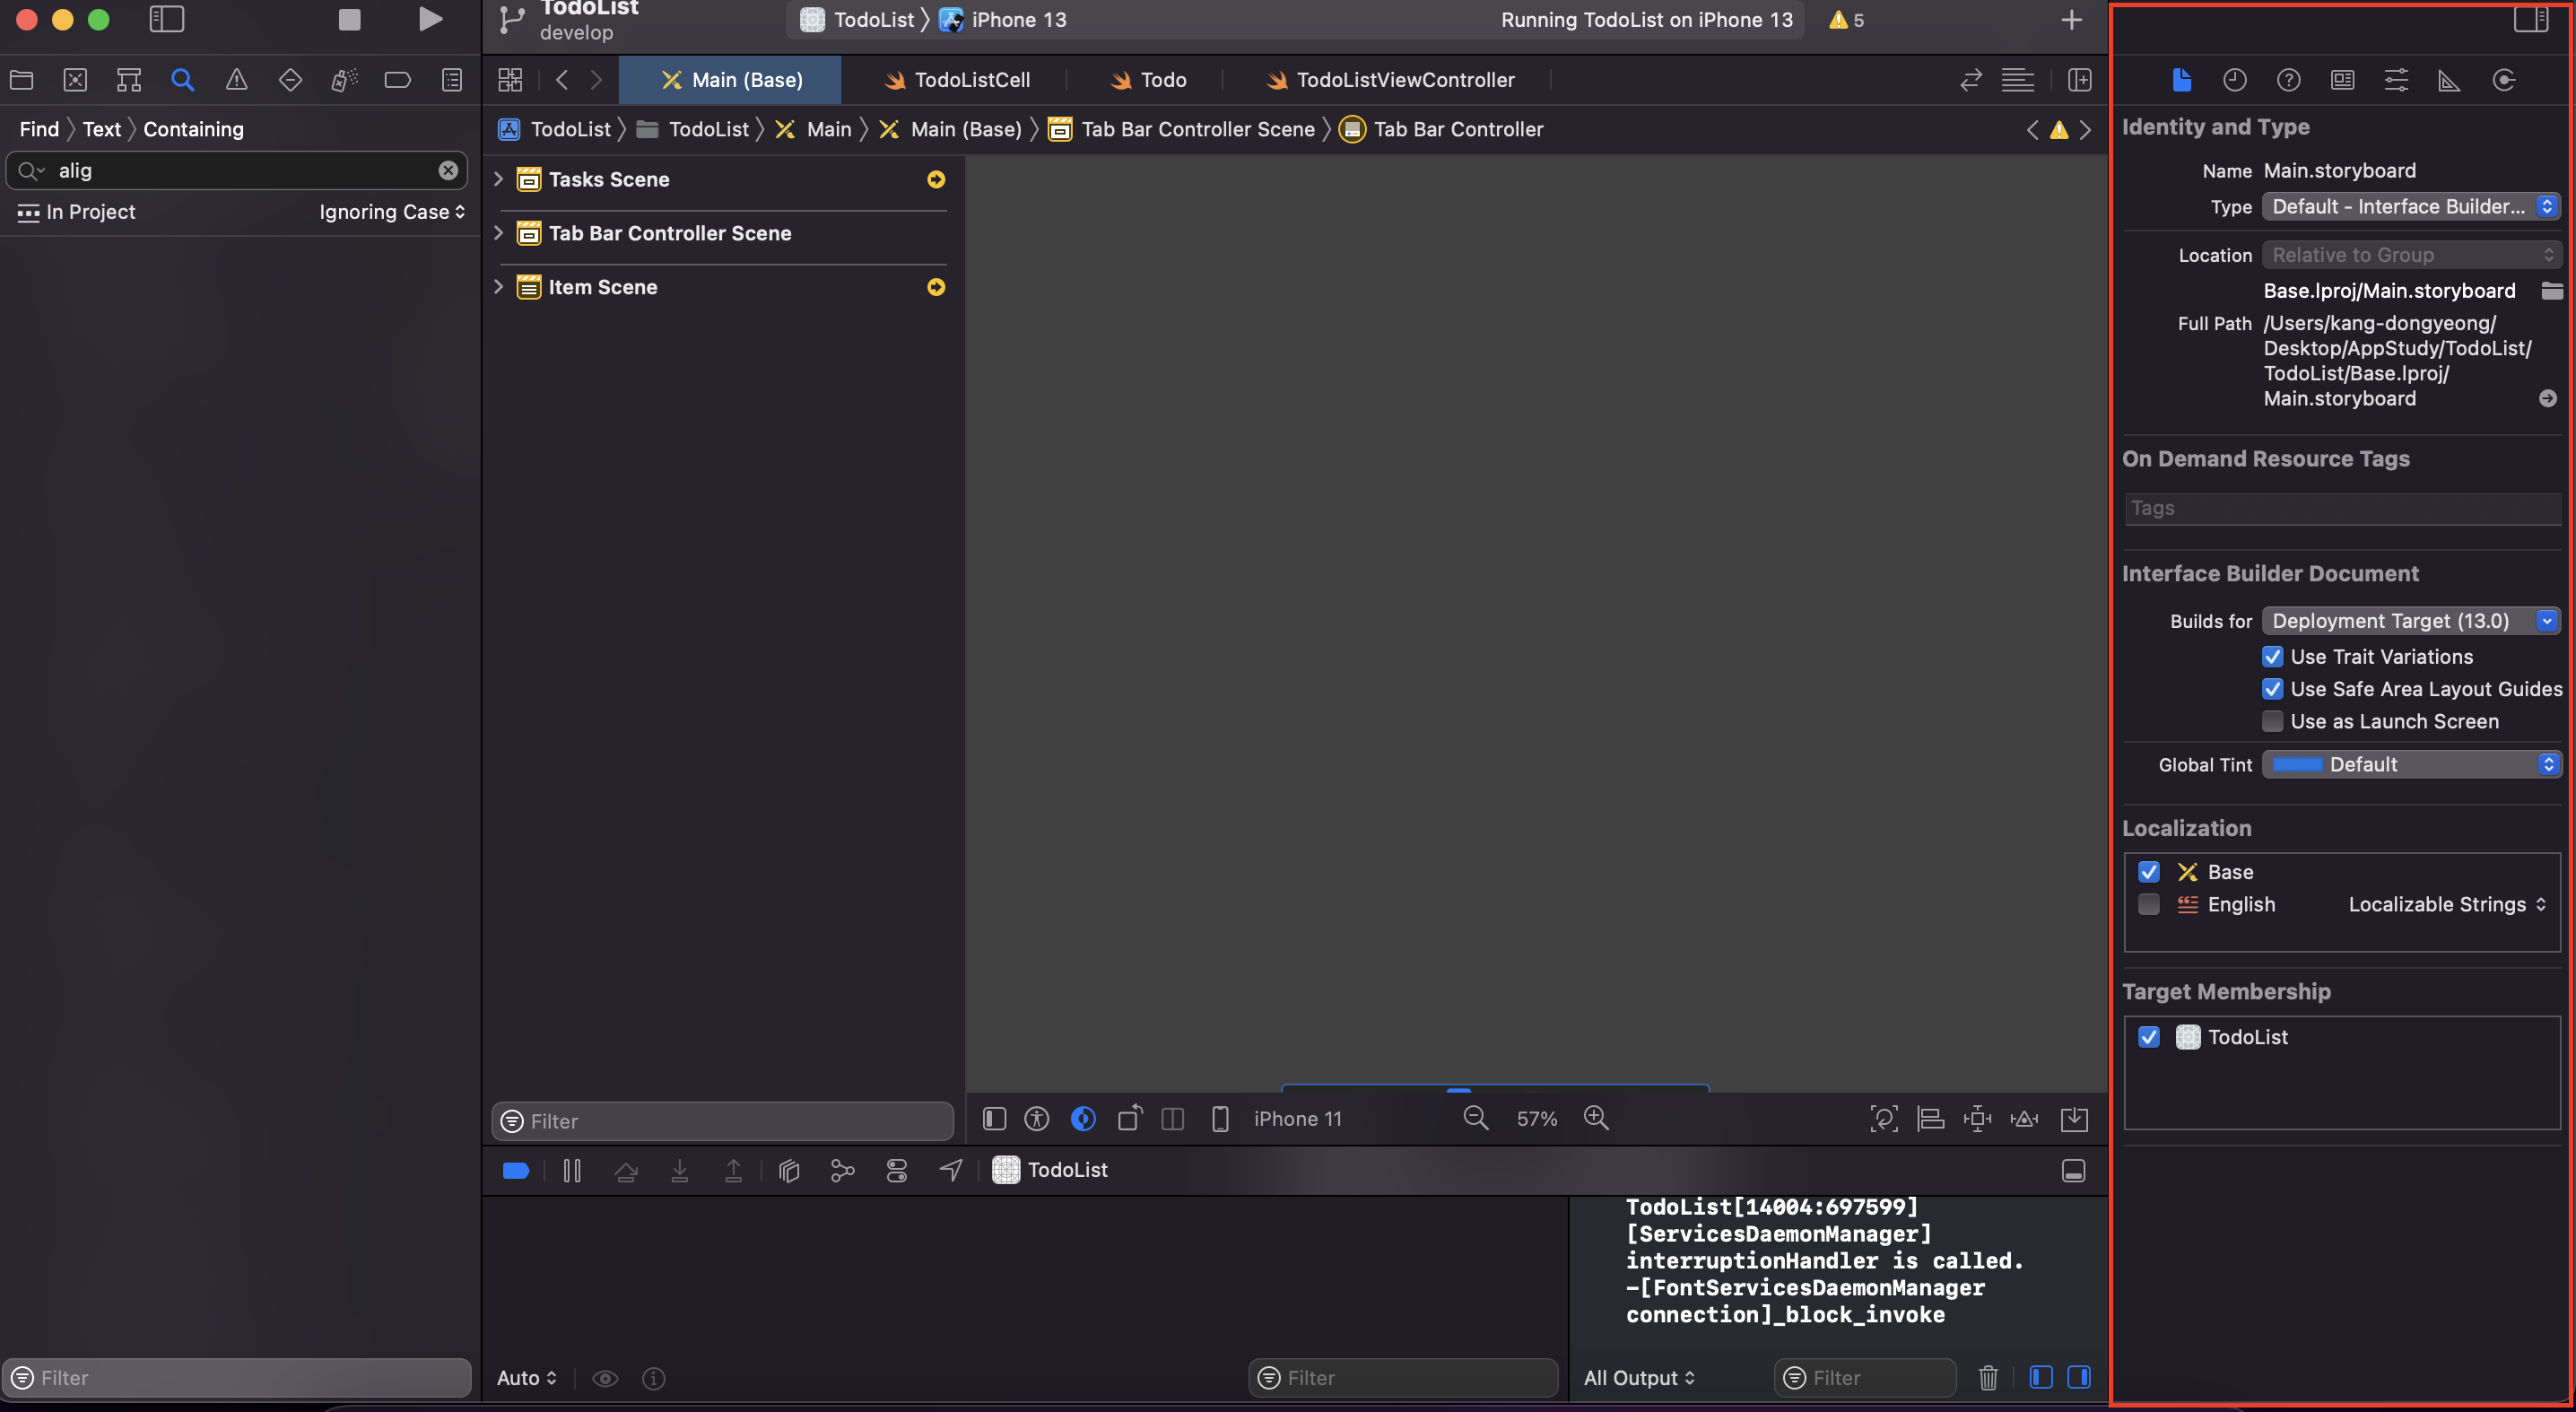2576x1412 pixels.
Task: Open the Issue navigator warning icon
Action: point(236,80)
